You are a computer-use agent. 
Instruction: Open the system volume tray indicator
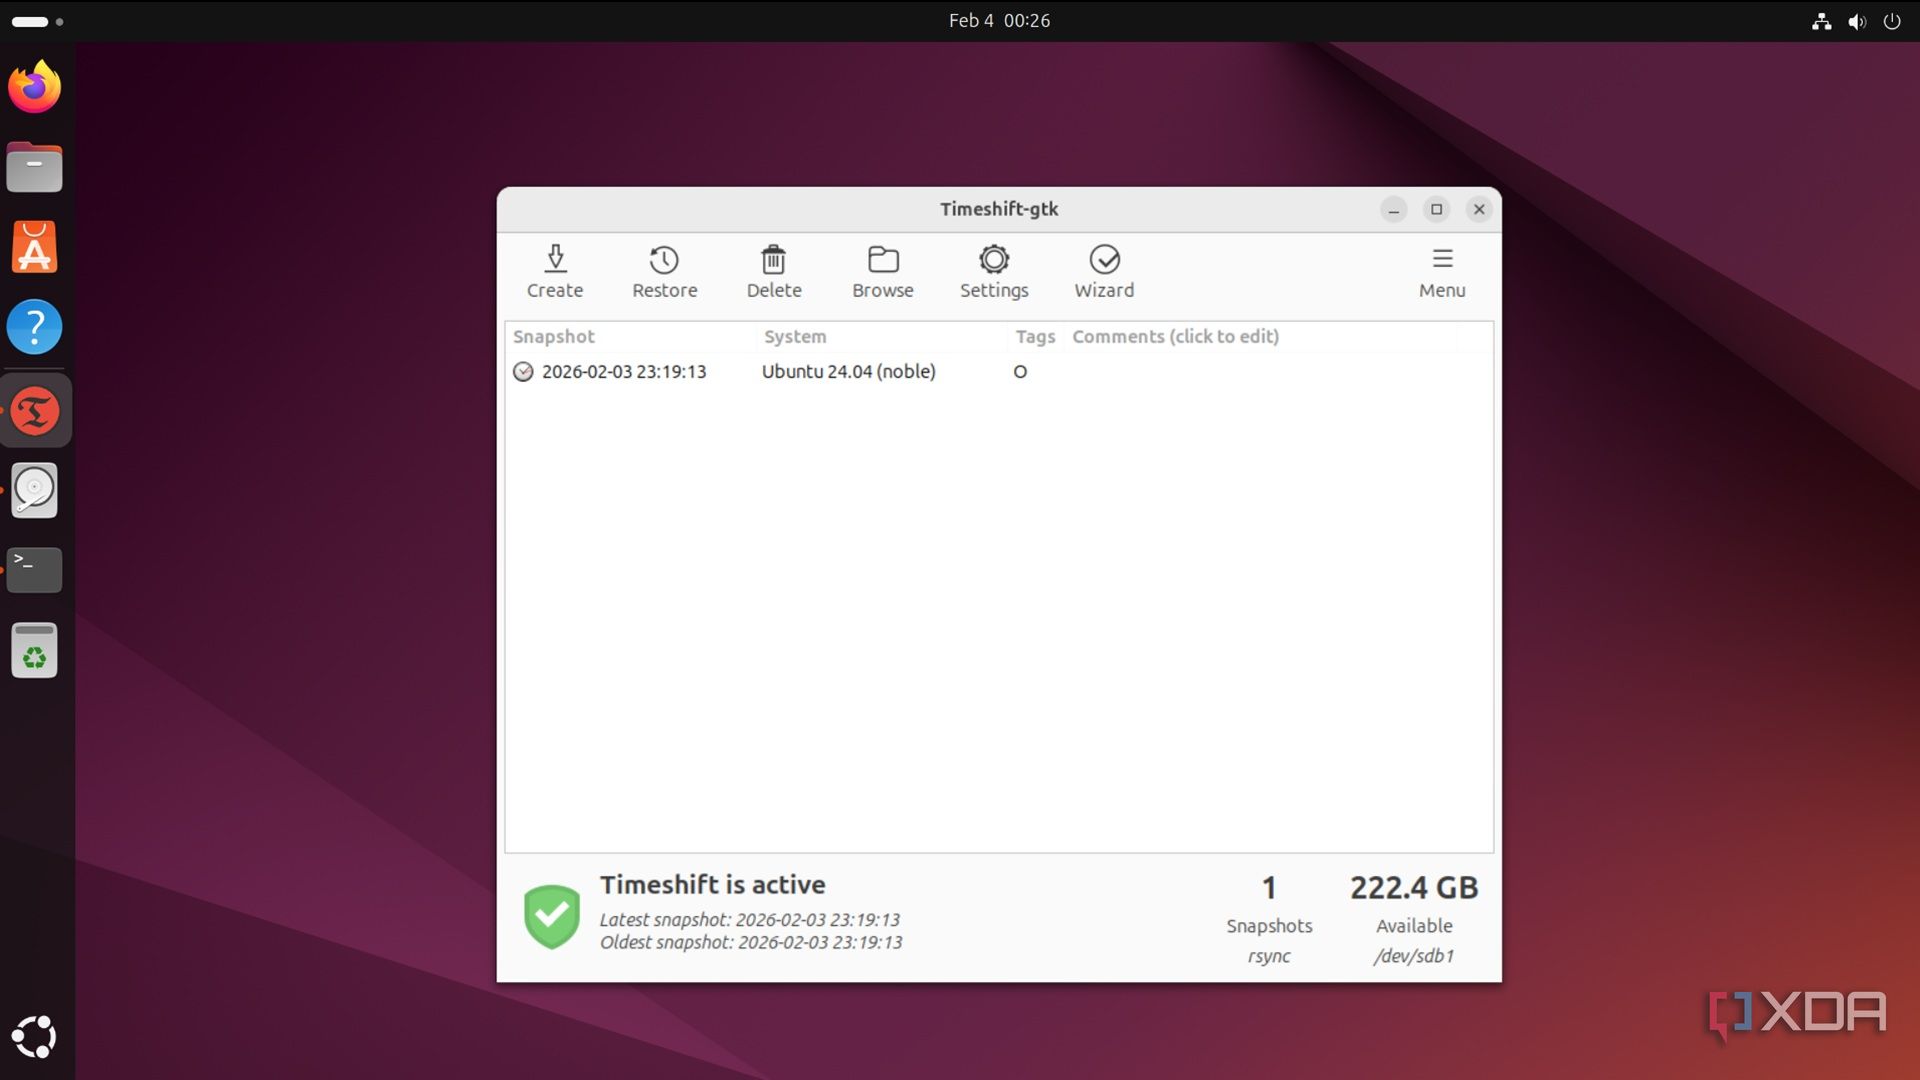[x=1857, y=21]
